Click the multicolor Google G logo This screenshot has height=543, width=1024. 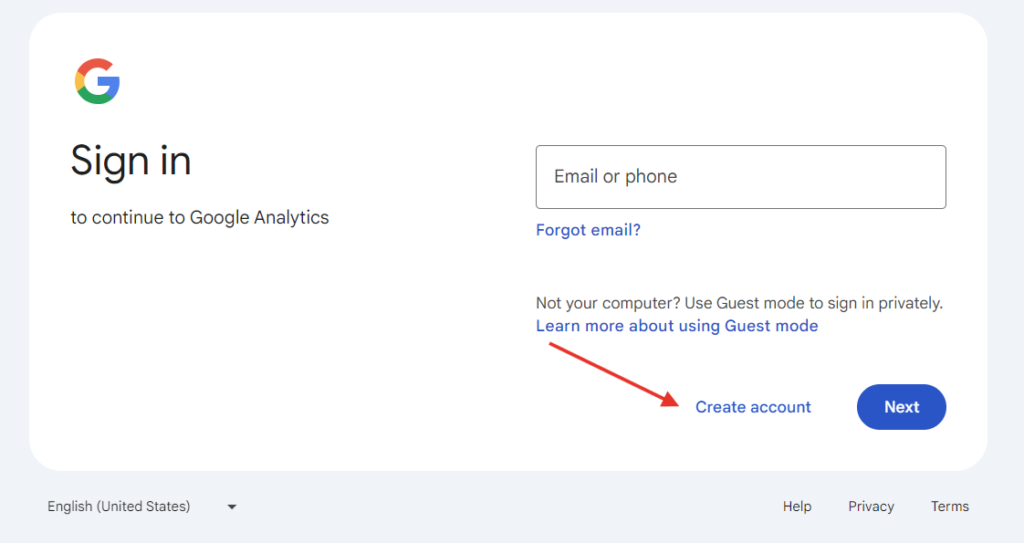click(x=97, y=81)
